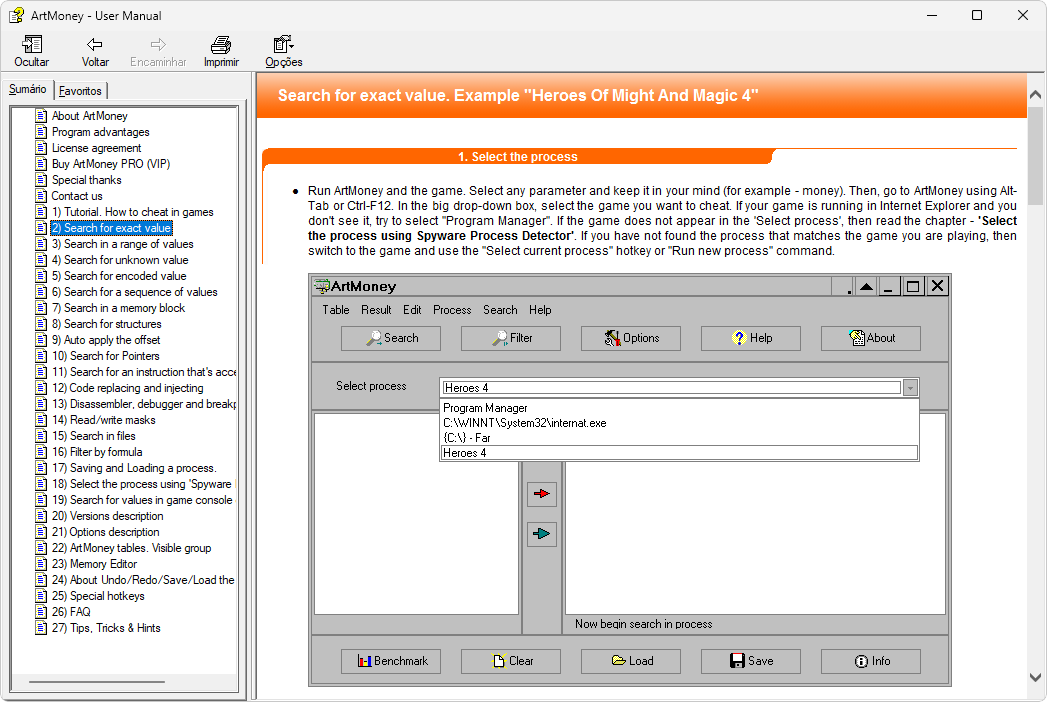
Task: Open Search for unknown value topic
Action: (120, 260)
